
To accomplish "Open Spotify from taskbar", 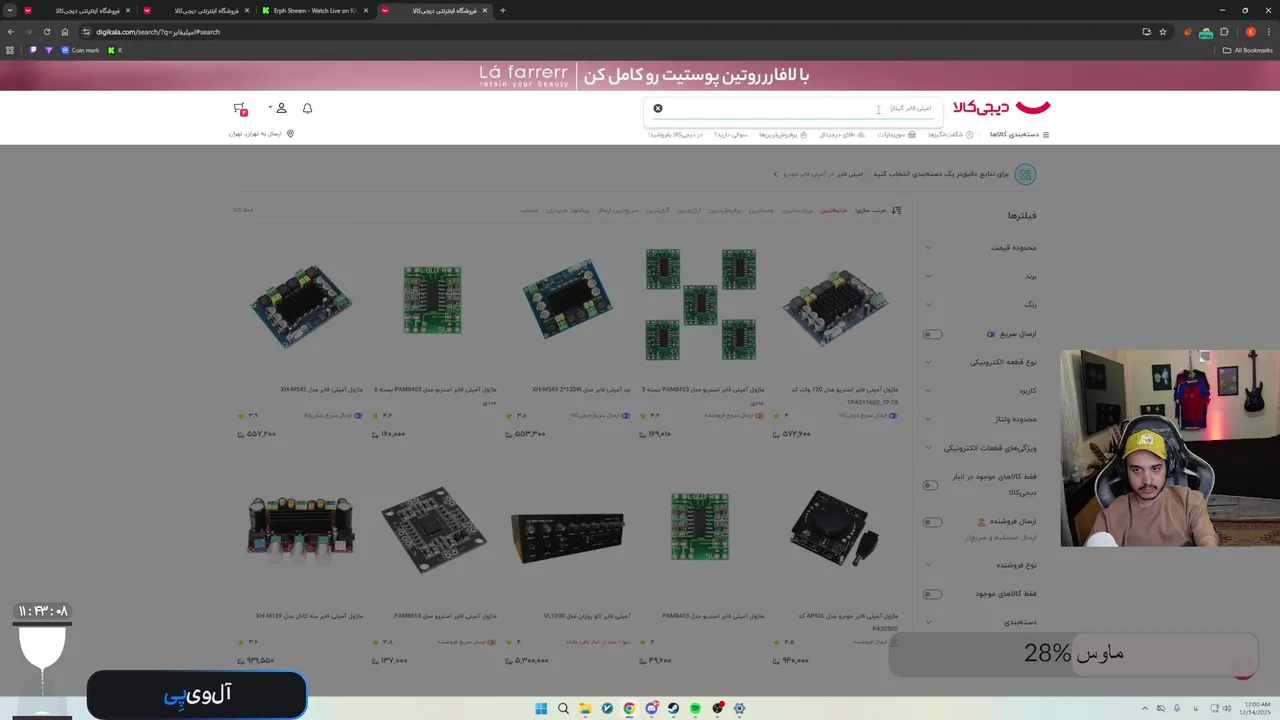I will tap(695, 708).
